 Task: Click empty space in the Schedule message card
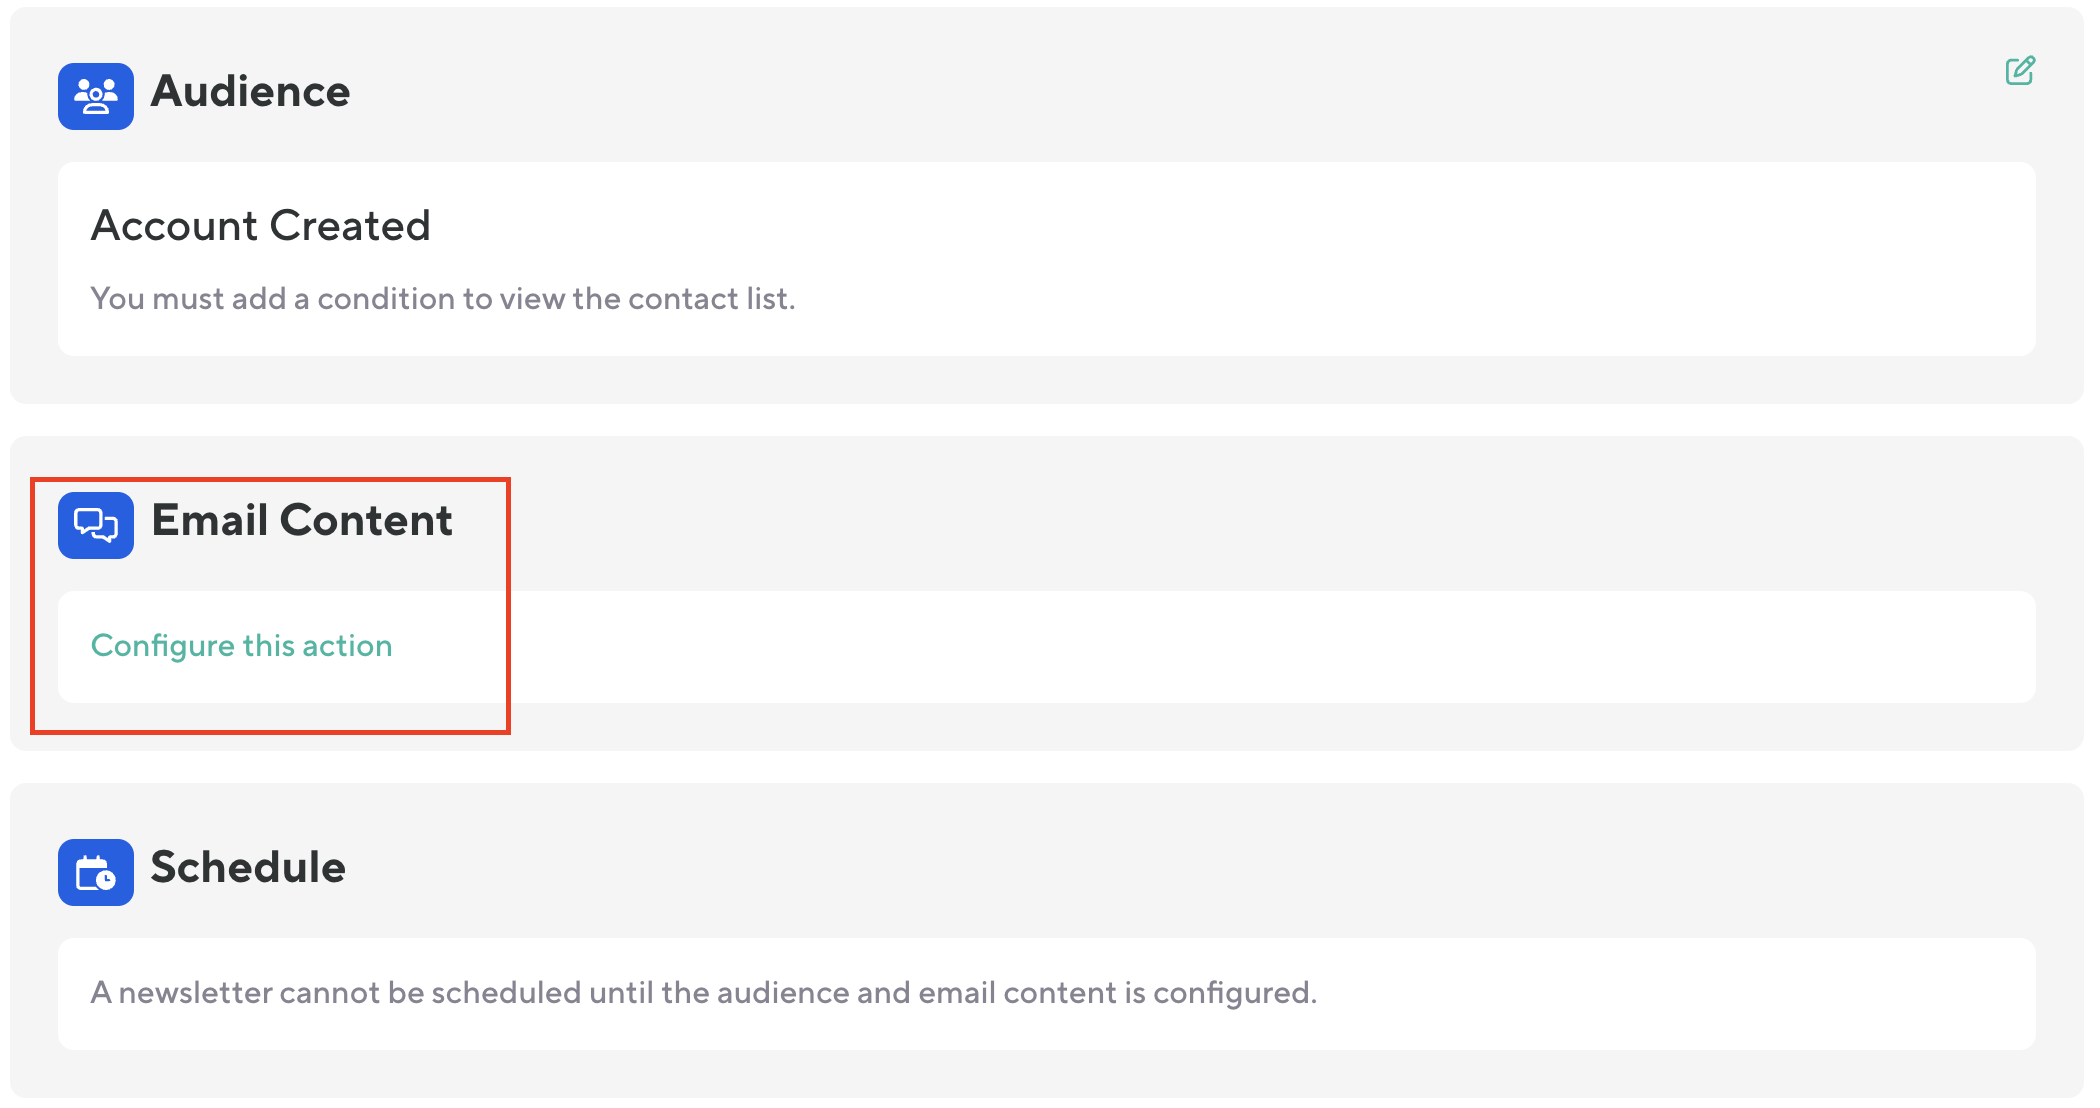point(1700,994)
